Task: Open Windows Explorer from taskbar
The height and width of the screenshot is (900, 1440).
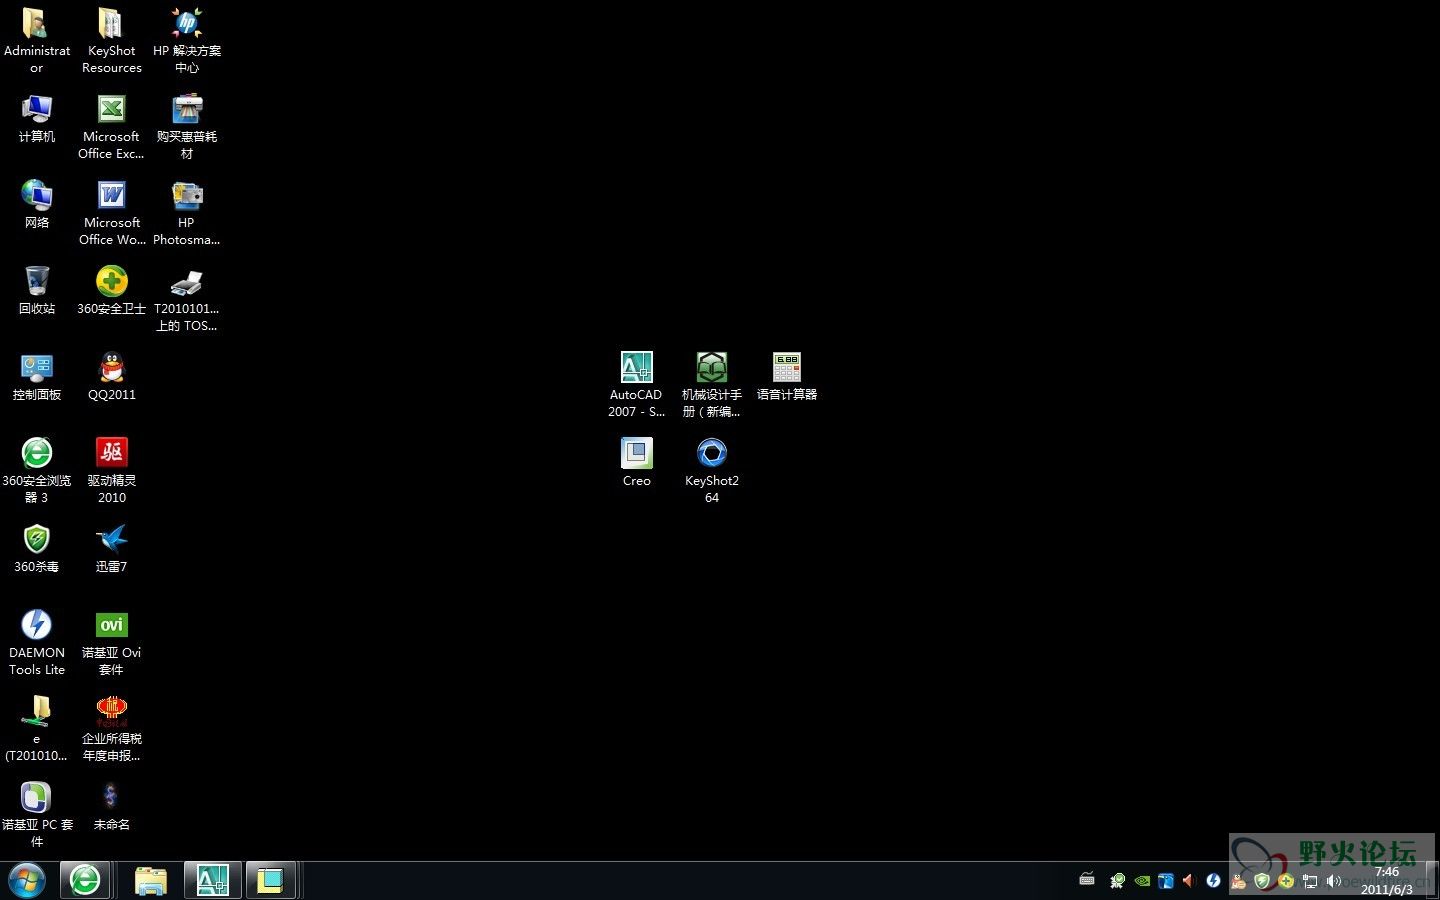Action: pyautogui.click(x=151, y=881)
